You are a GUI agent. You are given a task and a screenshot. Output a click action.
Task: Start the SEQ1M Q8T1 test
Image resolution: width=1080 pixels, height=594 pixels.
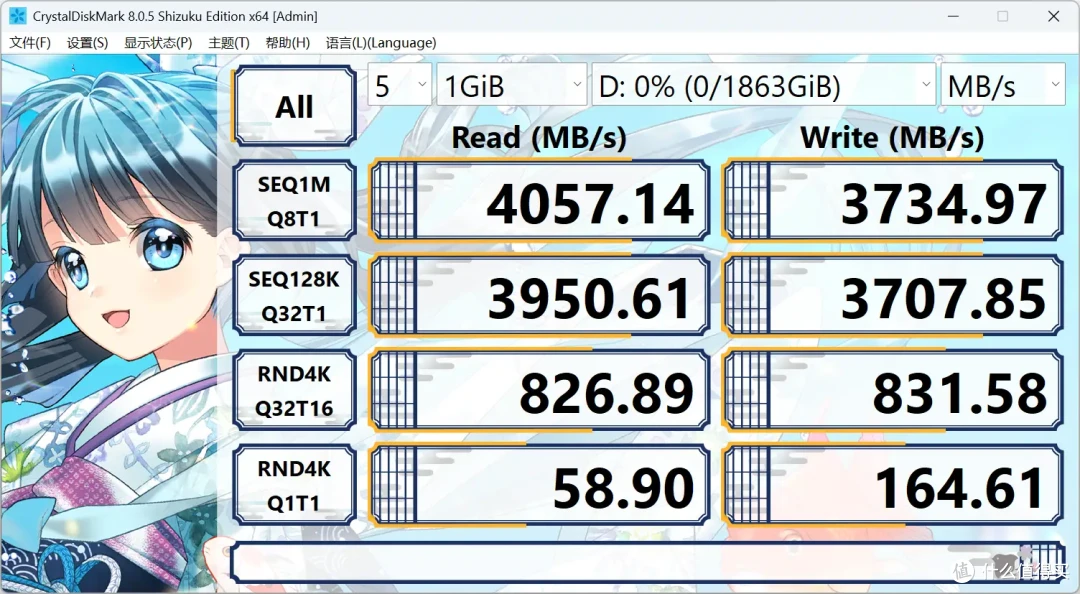(x=295, y=201)
